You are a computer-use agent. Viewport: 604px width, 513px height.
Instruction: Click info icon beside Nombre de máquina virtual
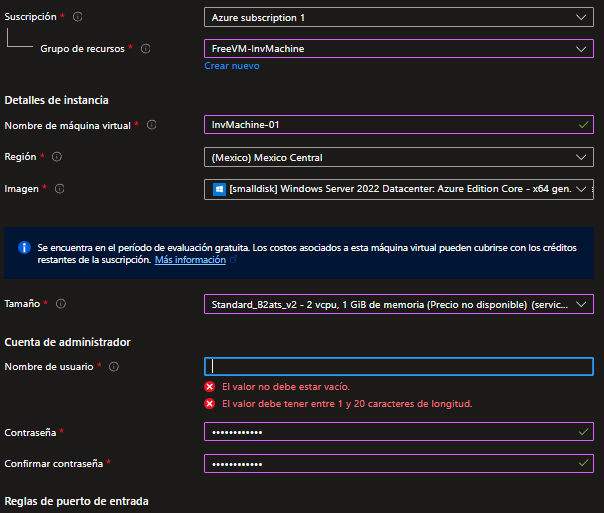(152, 125)
